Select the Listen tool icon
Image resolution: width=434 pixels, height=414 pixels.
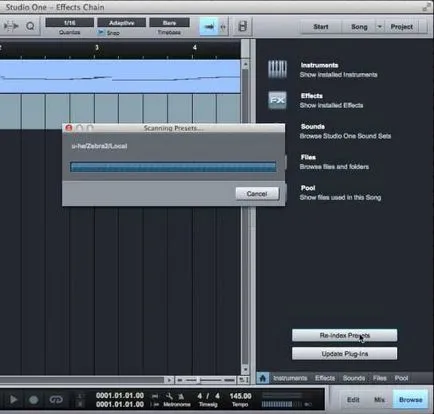[x=30, y=26]
